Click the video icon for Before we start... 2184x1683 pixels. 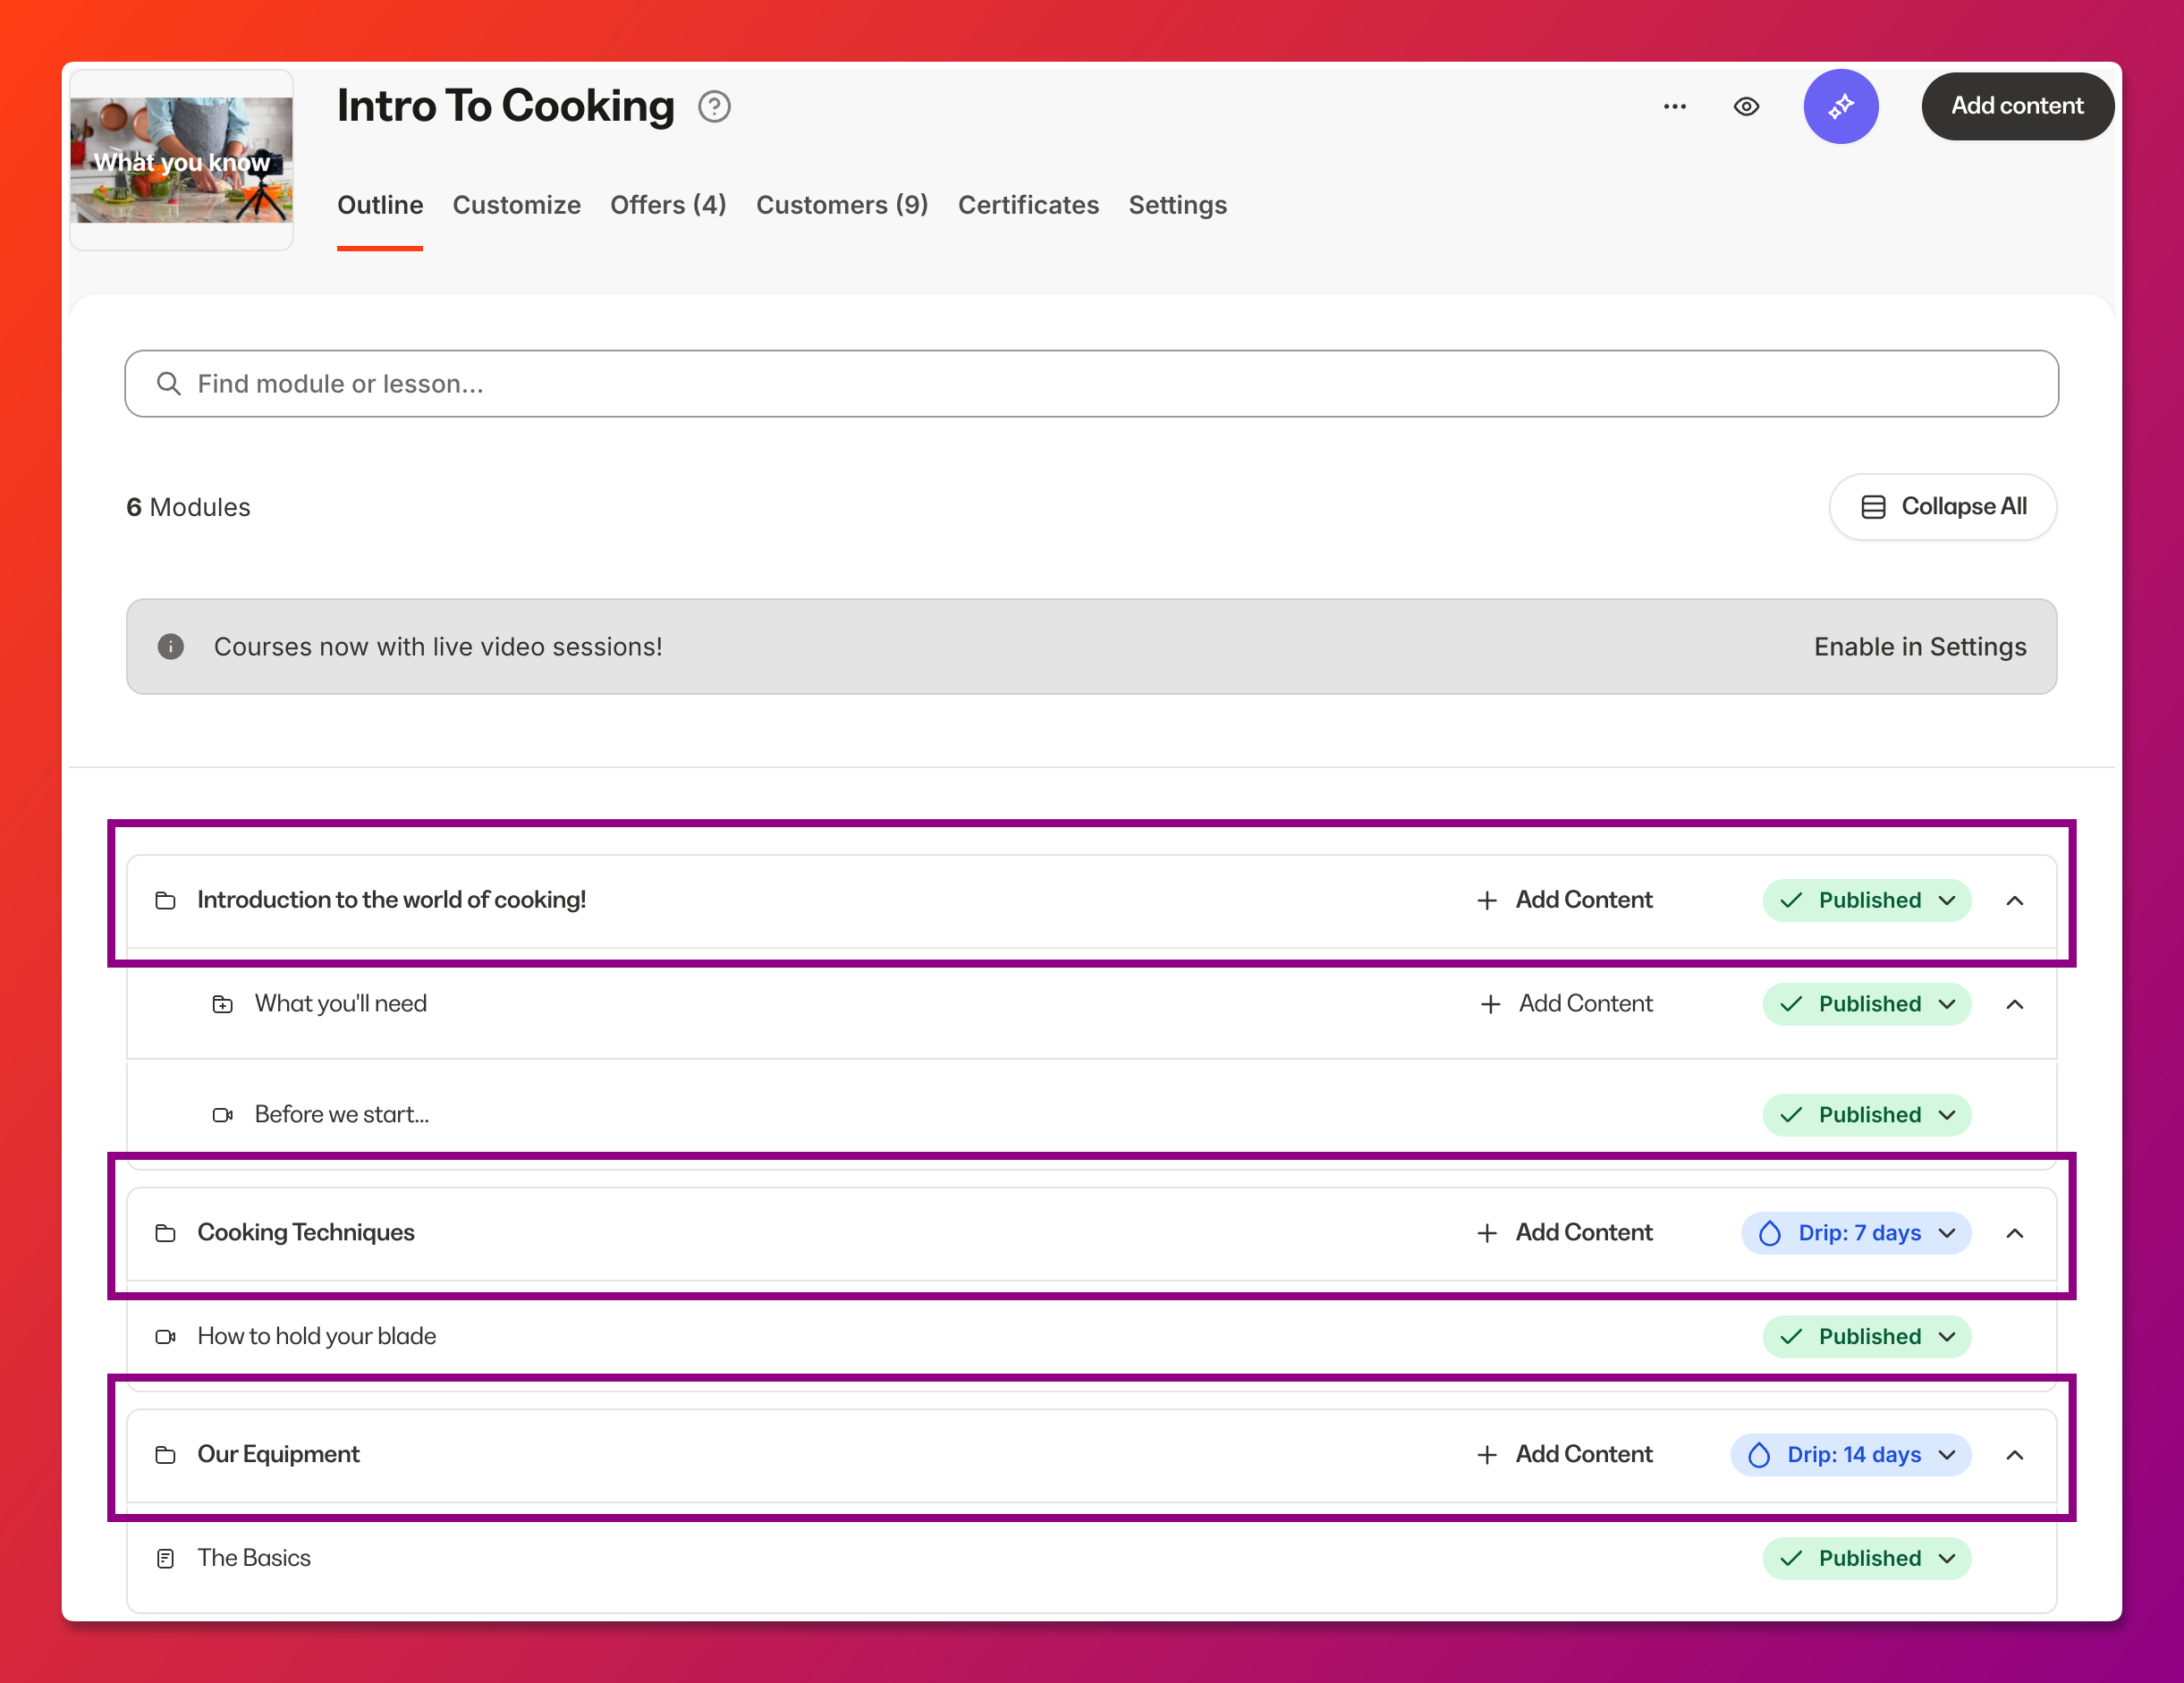[x=223, y=1115]
